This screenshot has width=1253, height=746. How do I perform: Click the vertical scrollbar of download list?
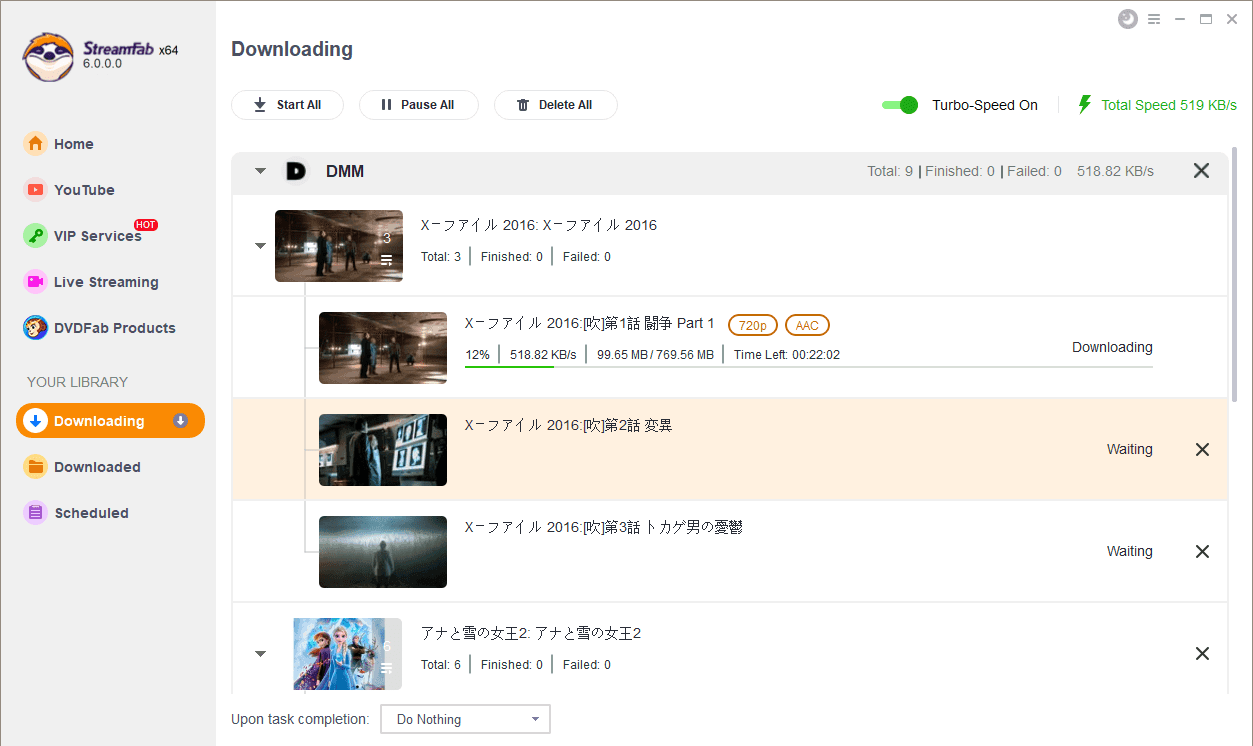click(1235, 275)
